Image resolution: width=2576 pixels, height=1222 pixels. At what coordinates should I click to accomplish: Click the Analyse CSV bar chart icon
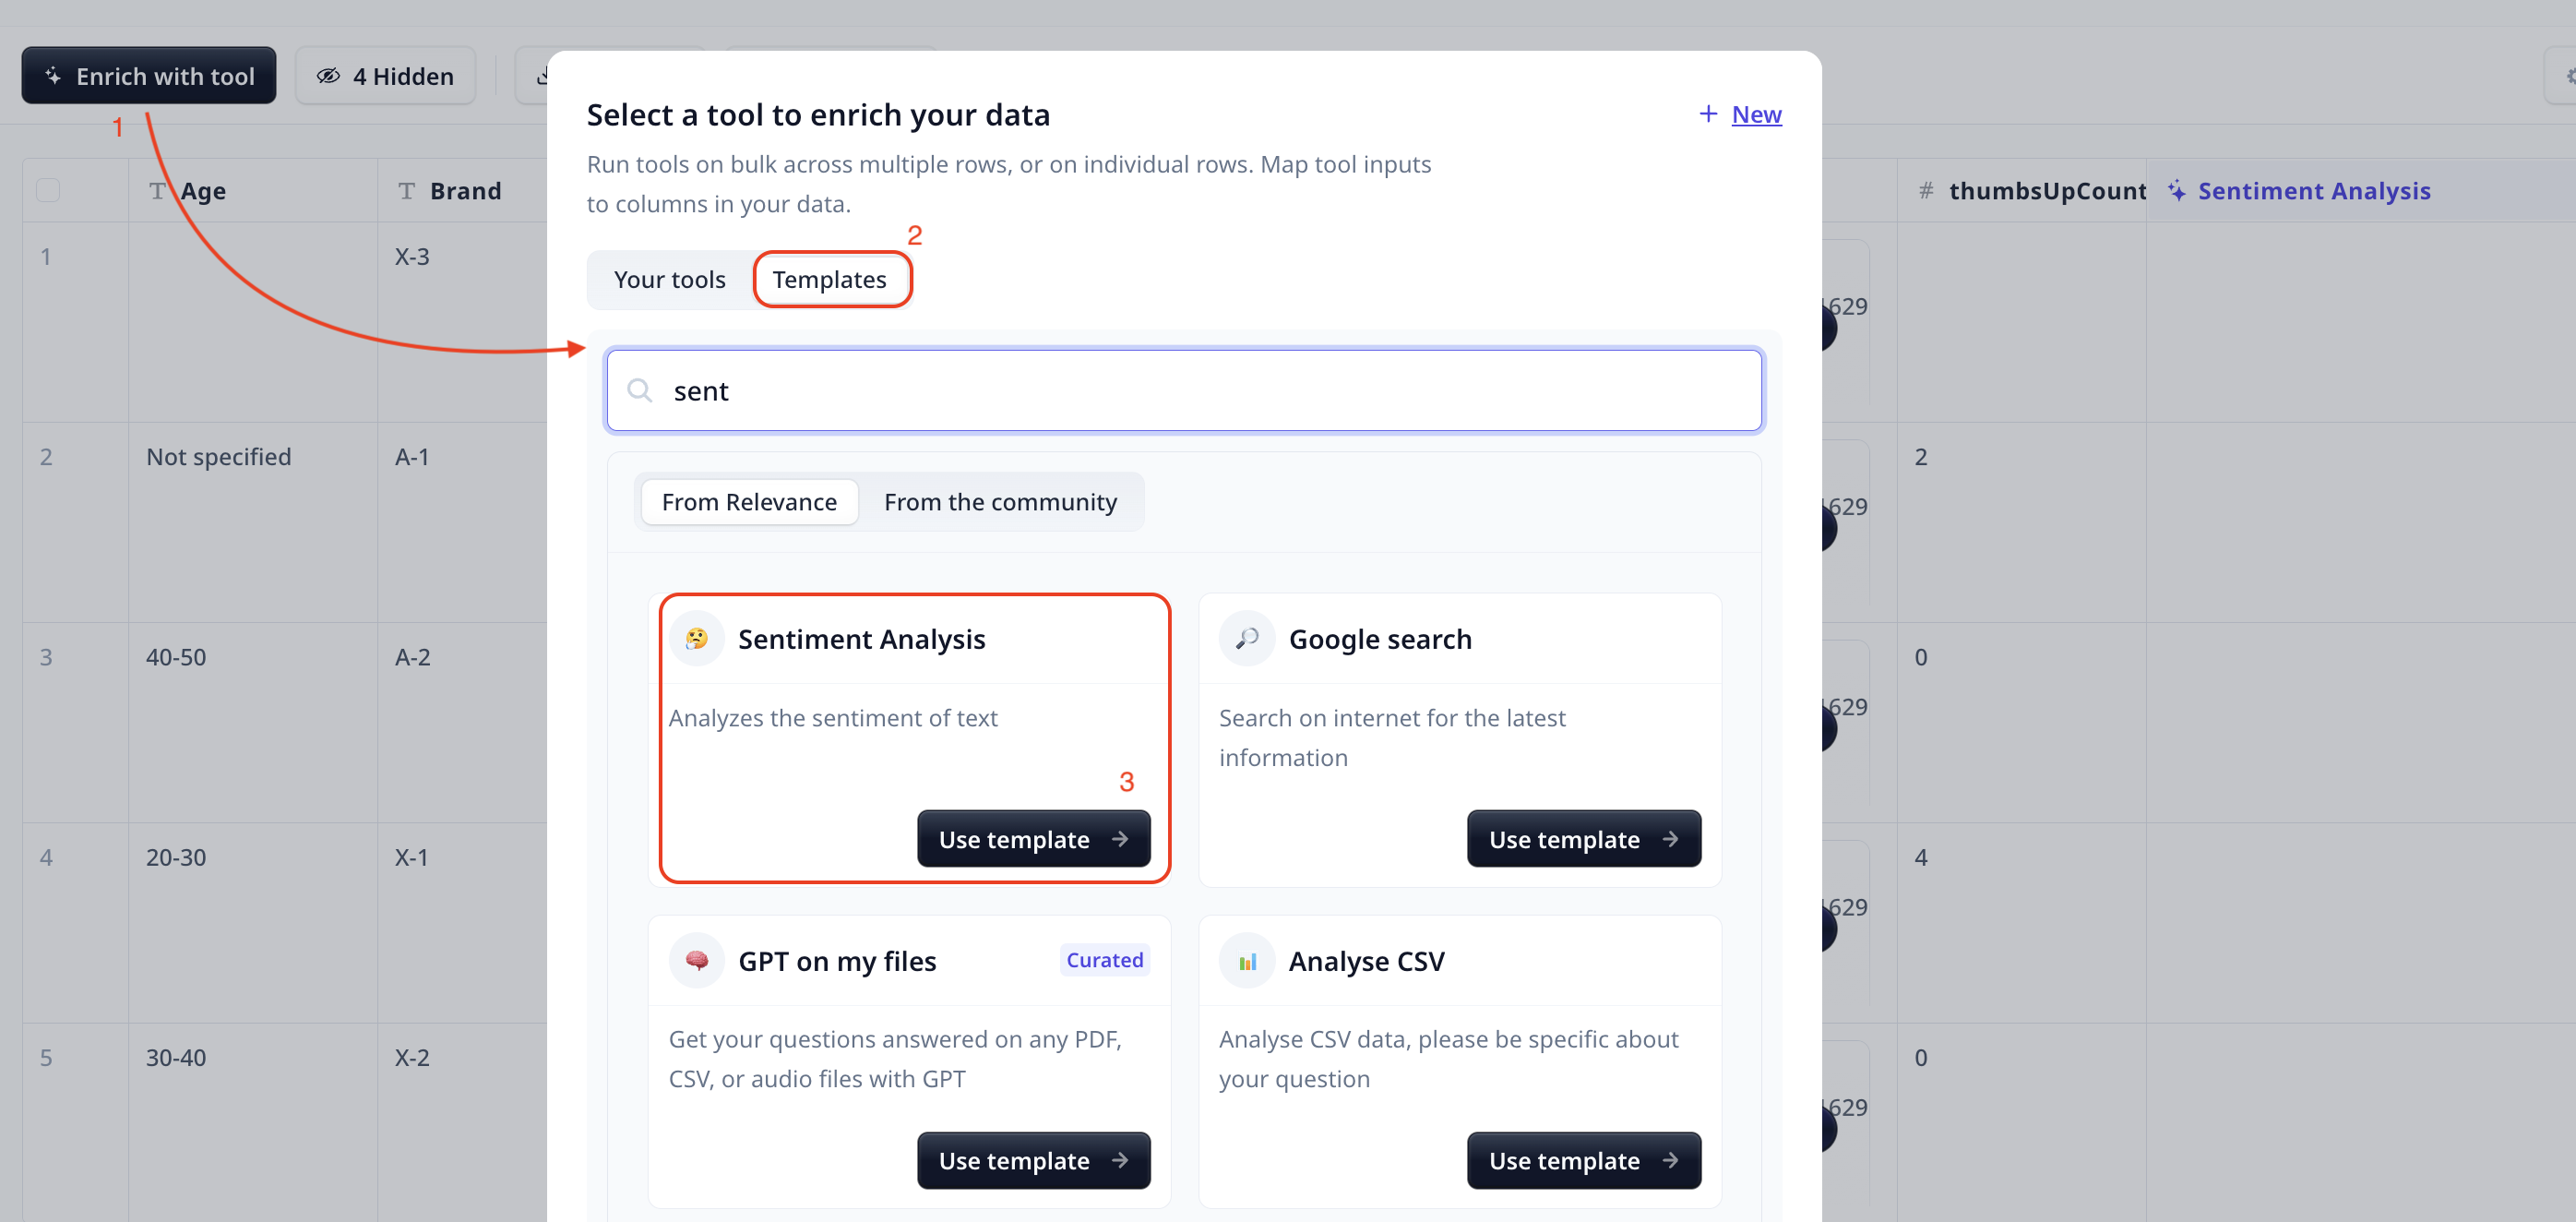[x=1246, y=961]
